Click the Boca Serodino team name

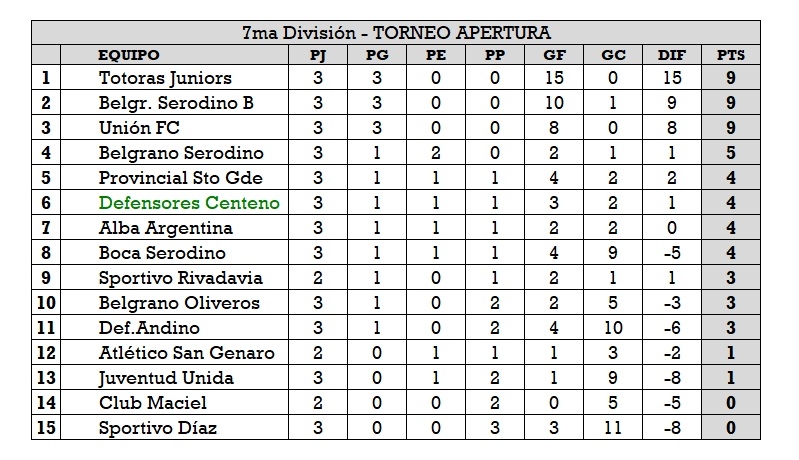point(162,253)
